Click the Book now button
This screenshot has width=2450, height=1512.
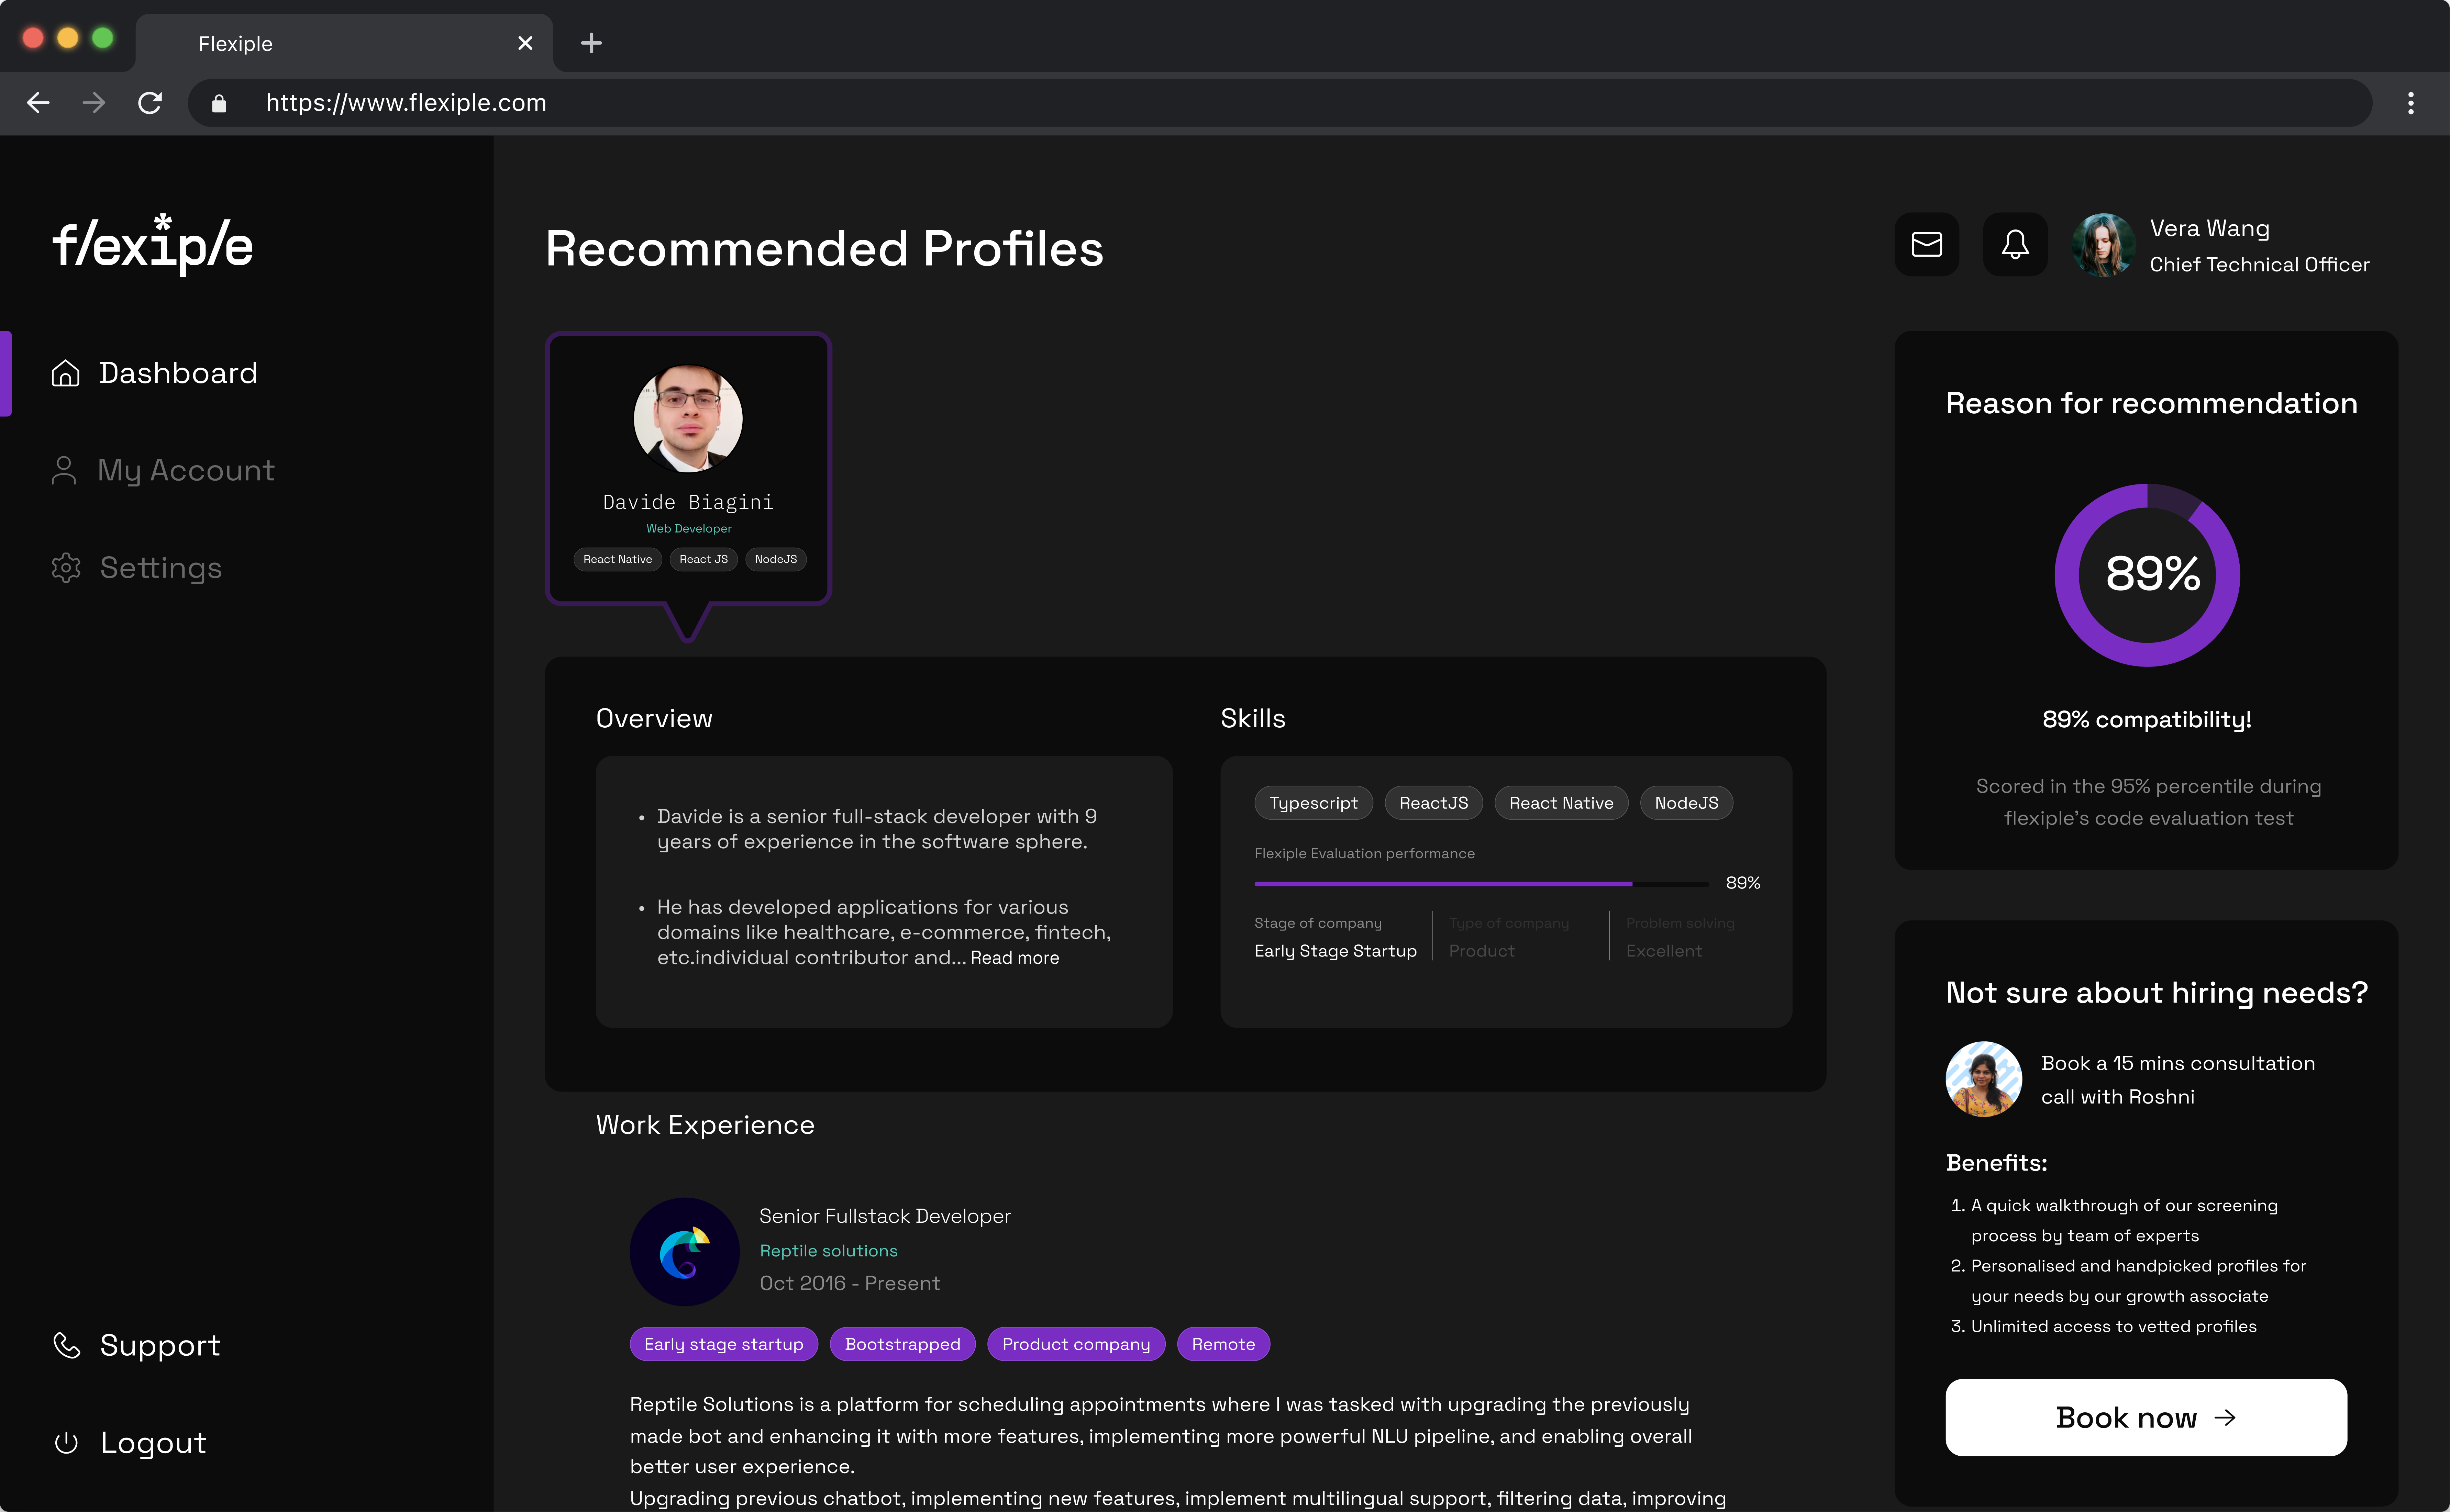[2146, 1418]
